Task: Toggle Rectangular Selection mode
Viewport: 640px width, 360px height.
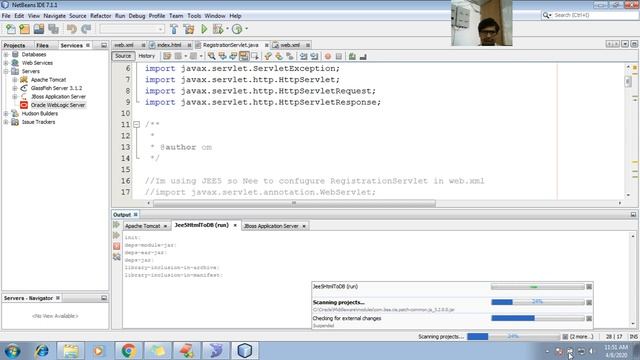Action: [x=255, y=56]
